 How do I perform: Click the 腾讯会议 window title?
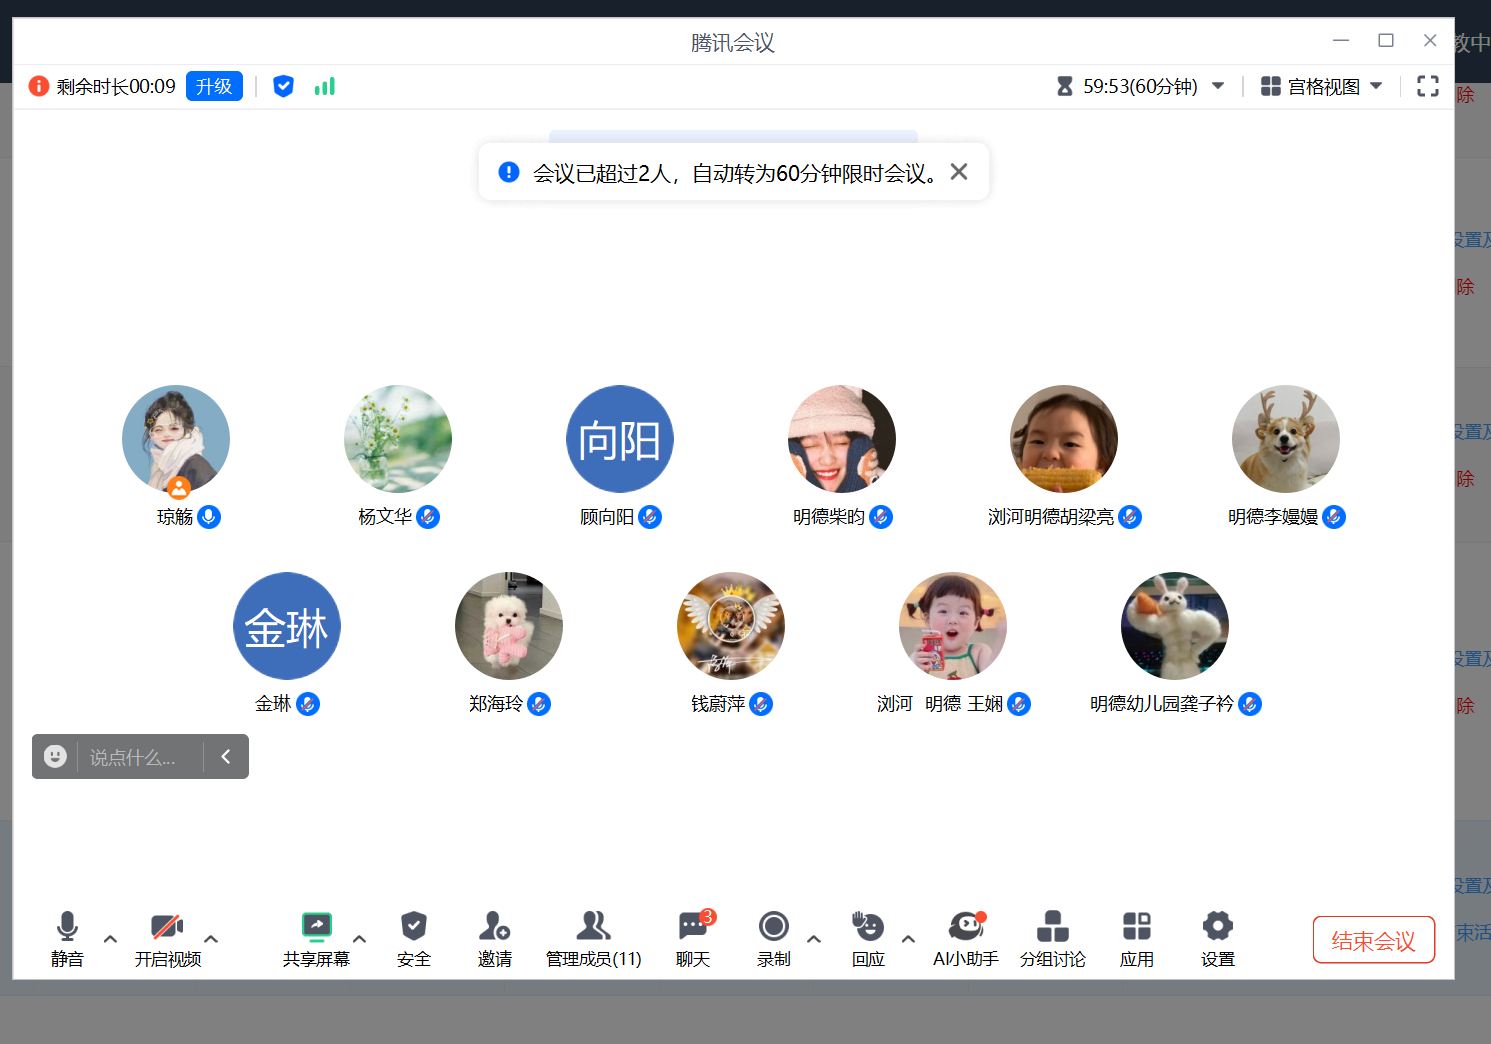click(x=733, y=43)
